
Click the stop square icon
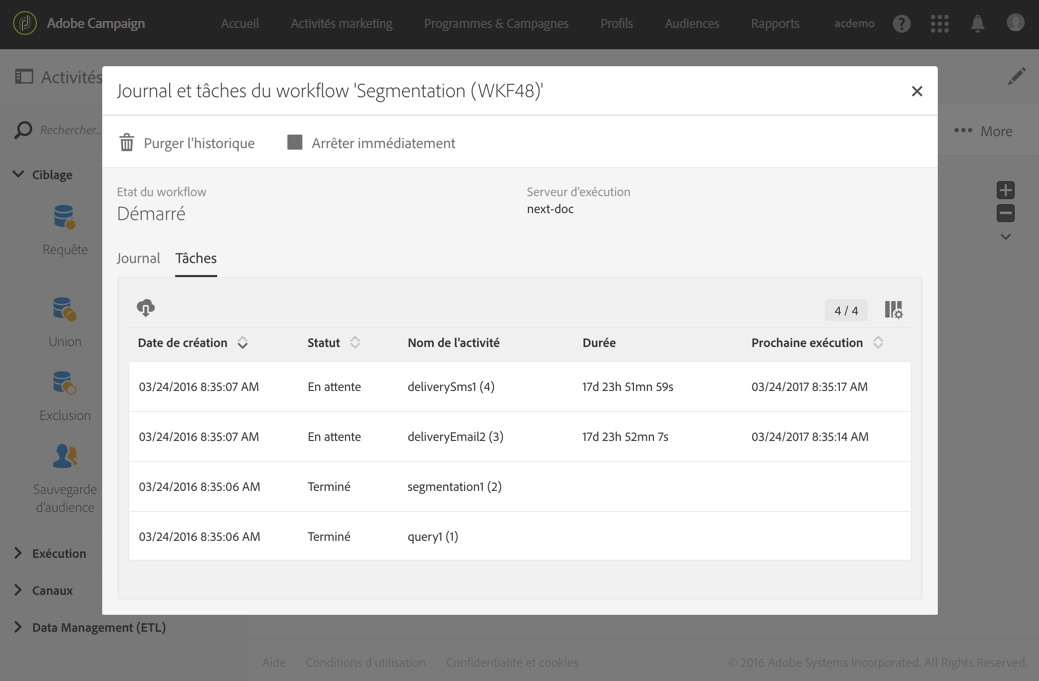295,142
